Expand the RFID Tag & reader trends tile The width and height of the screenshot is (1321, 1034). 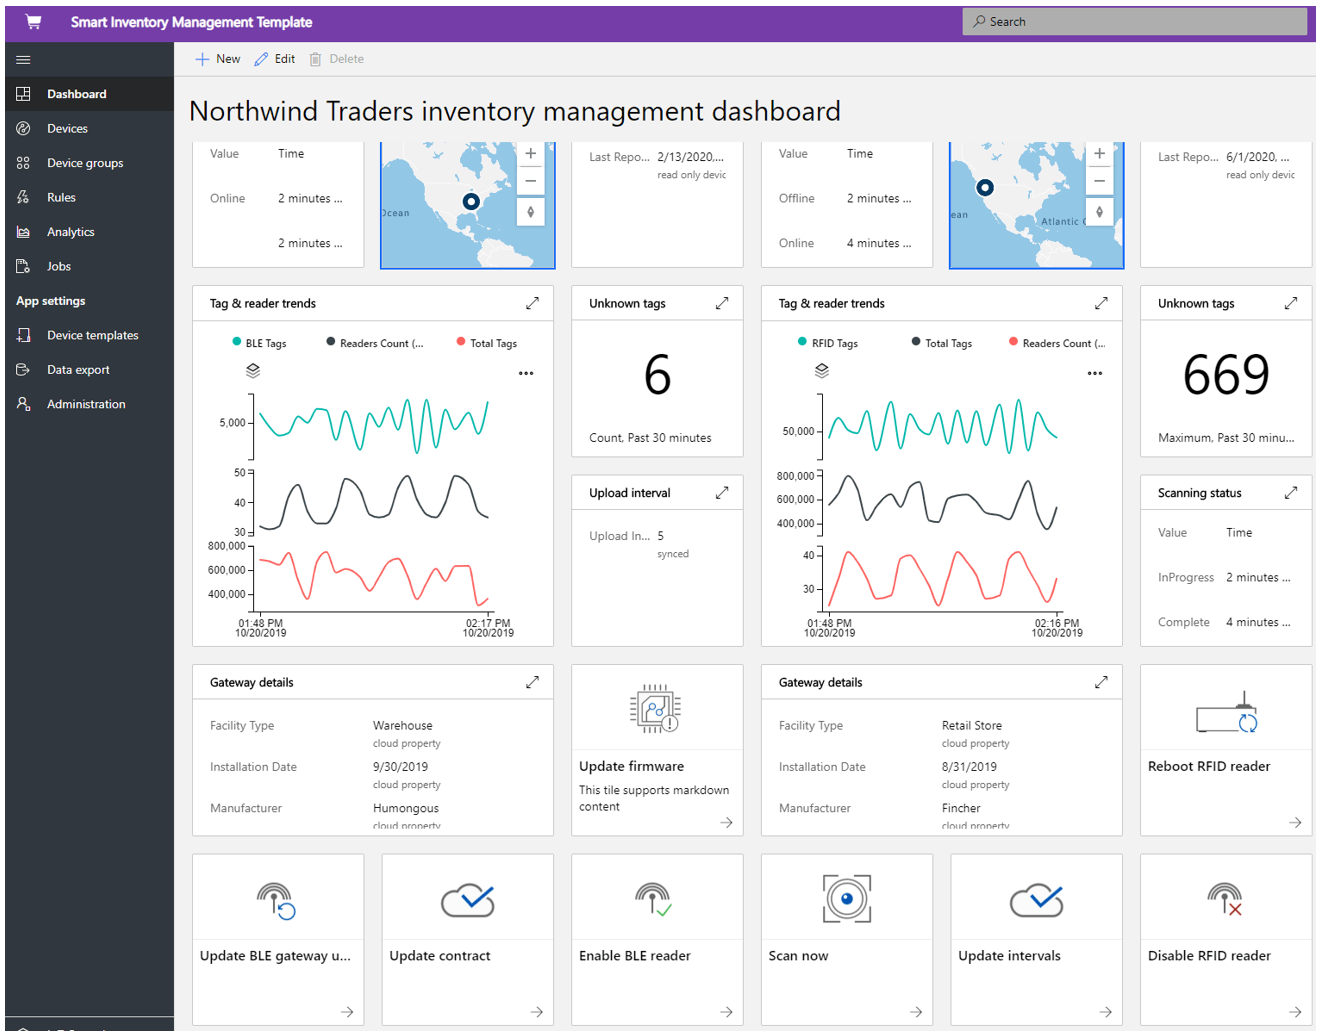point(1101,303)
